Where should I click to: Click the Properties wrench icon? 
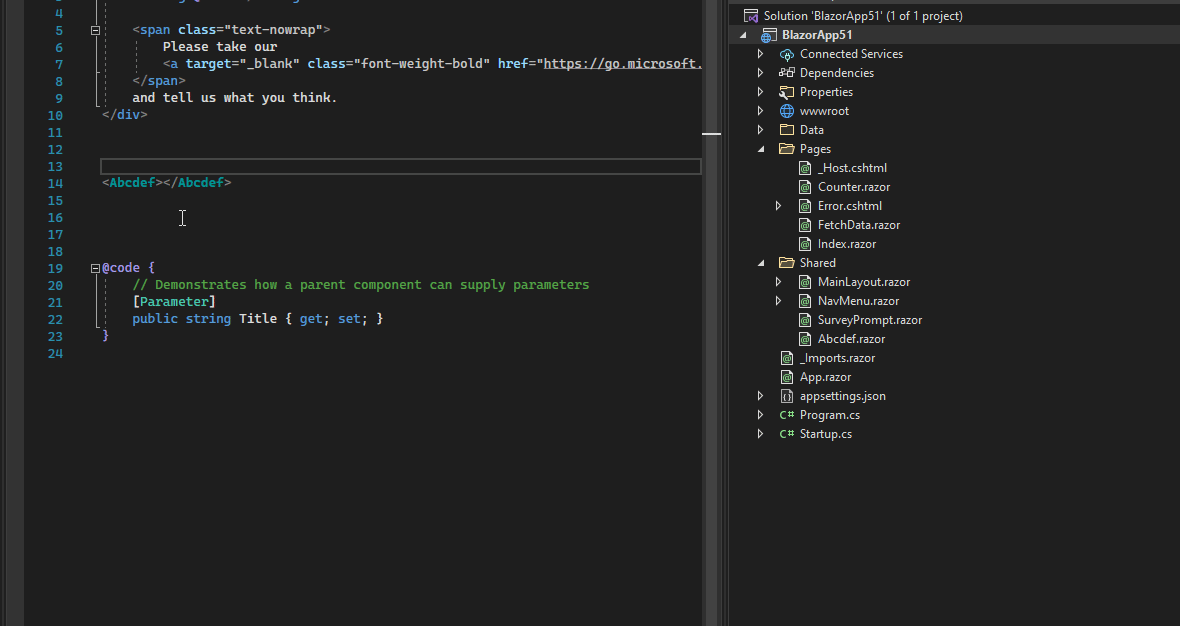point(786,92)
